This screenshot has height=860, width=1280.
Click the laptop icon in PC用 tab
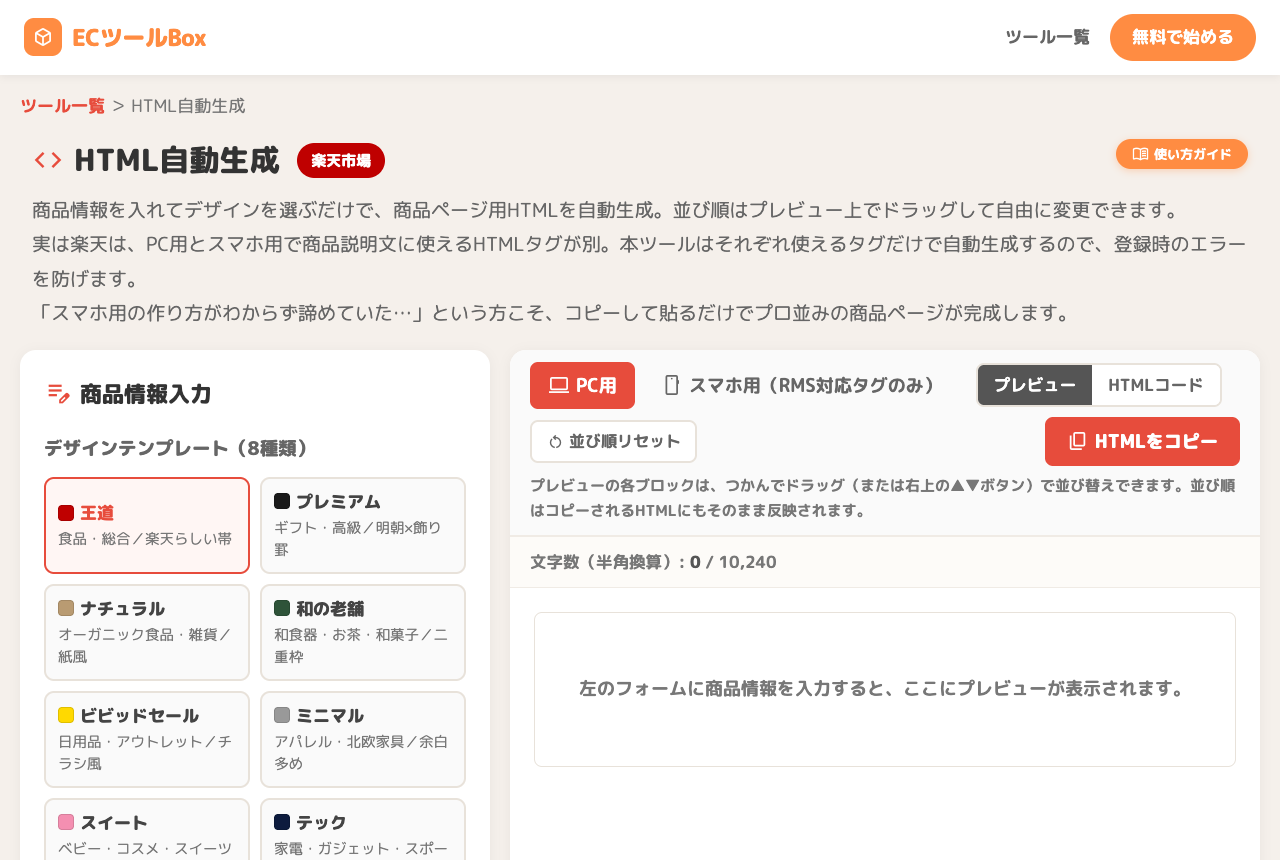559,385
